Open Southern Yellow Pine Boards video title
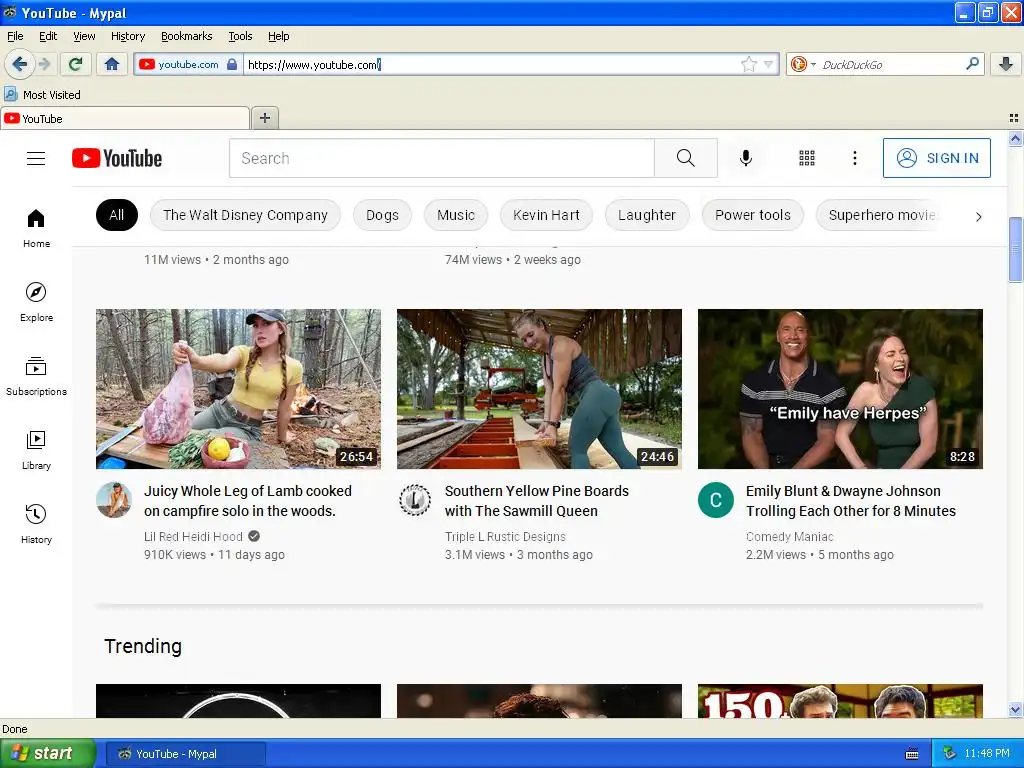 (x=537, y=501)
